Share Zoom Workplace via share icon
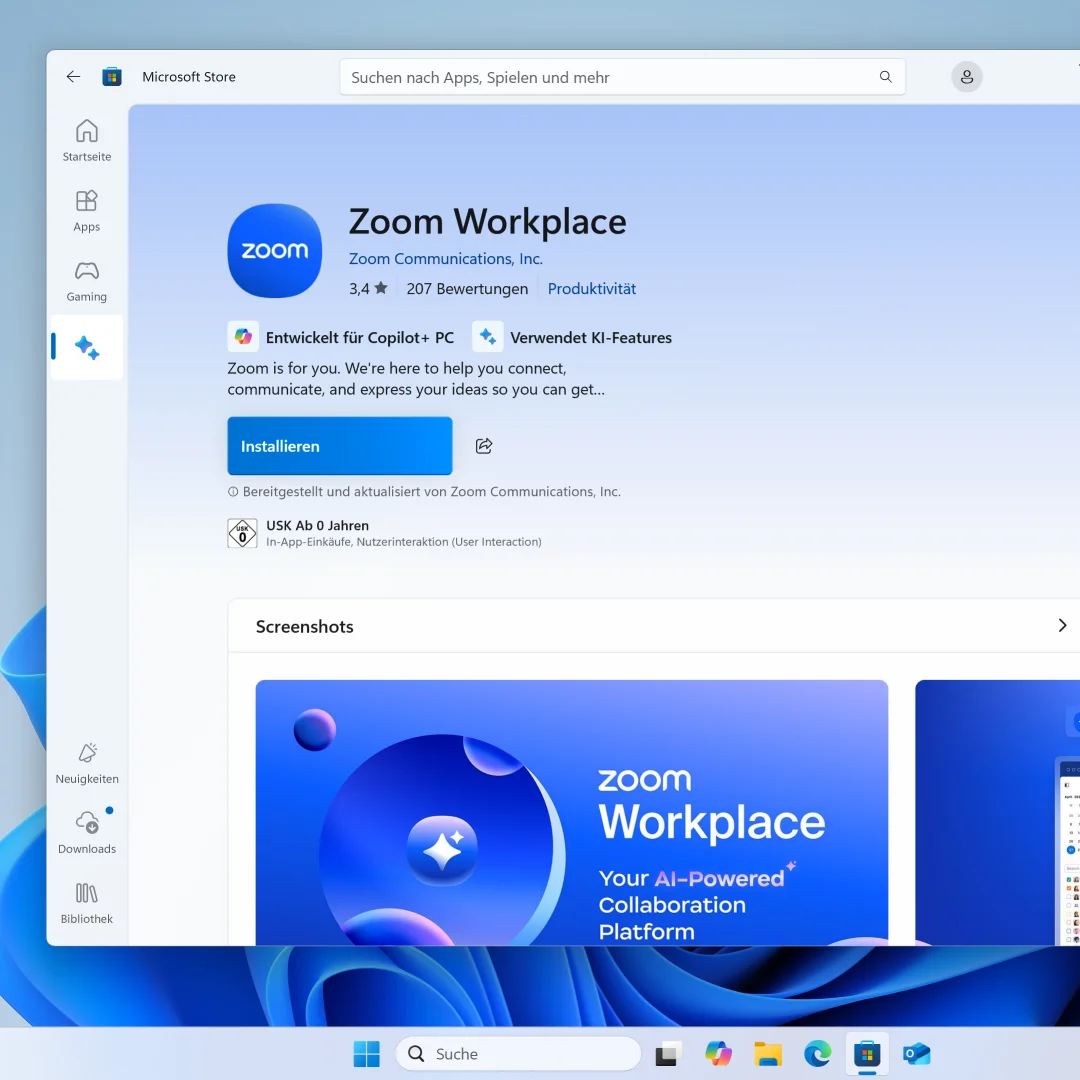The width and height of the screenshot is (1080, 1080). 484,446
